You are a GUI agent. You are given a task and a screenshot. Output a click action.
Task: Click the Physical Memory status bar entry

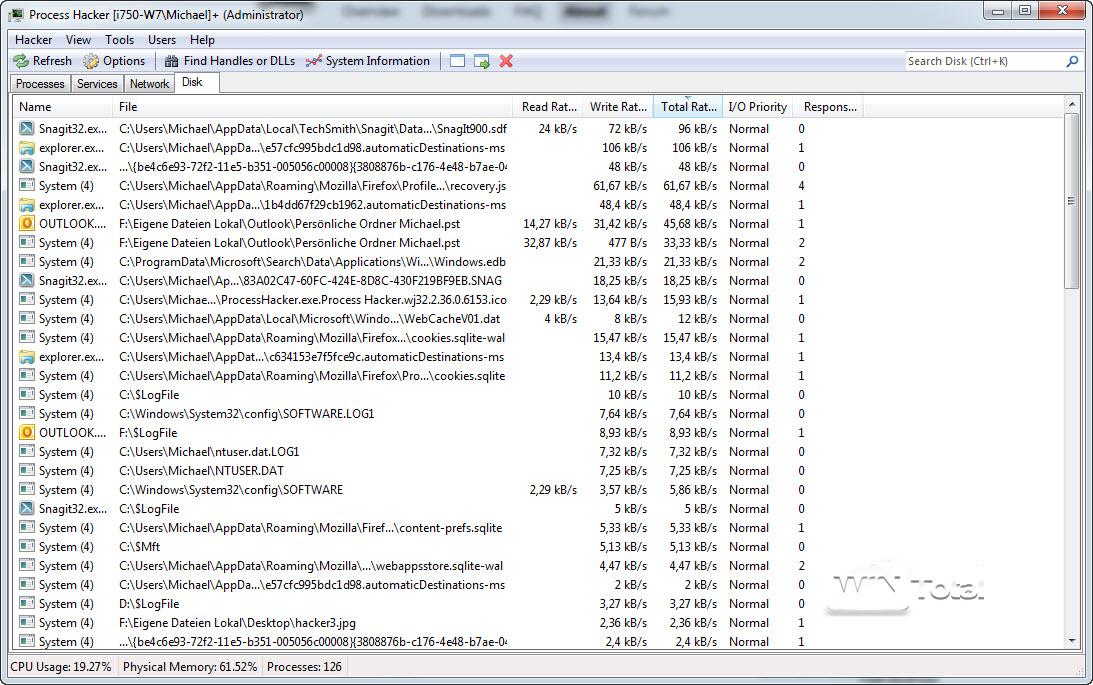tap(190, 667)
